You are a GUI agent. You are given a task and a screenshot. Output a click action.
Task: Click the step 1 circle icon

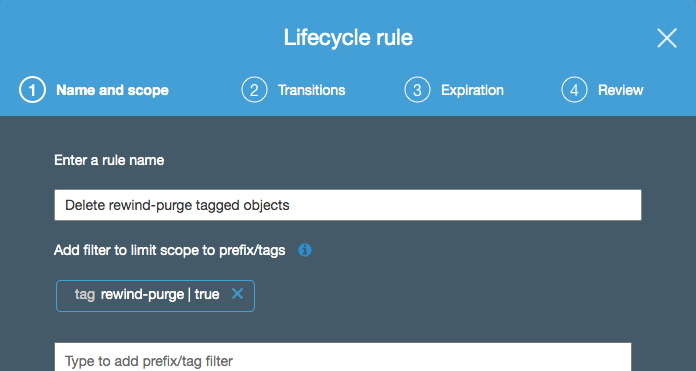point(32,90)
